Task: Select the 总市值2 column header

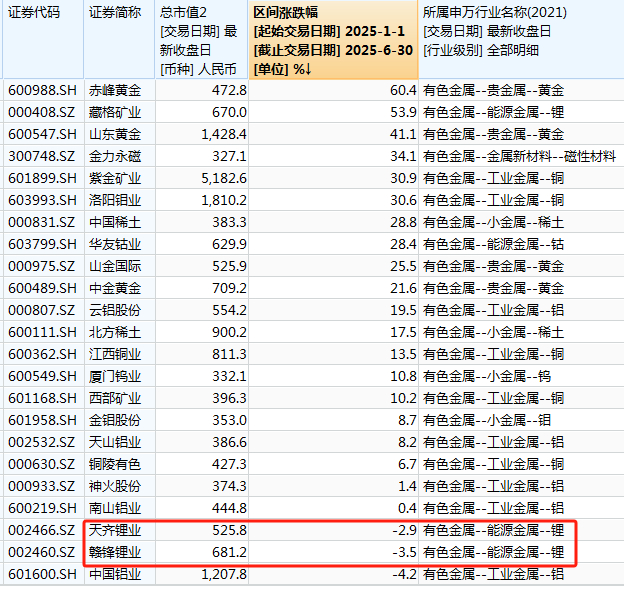Action: pos(202,39)
